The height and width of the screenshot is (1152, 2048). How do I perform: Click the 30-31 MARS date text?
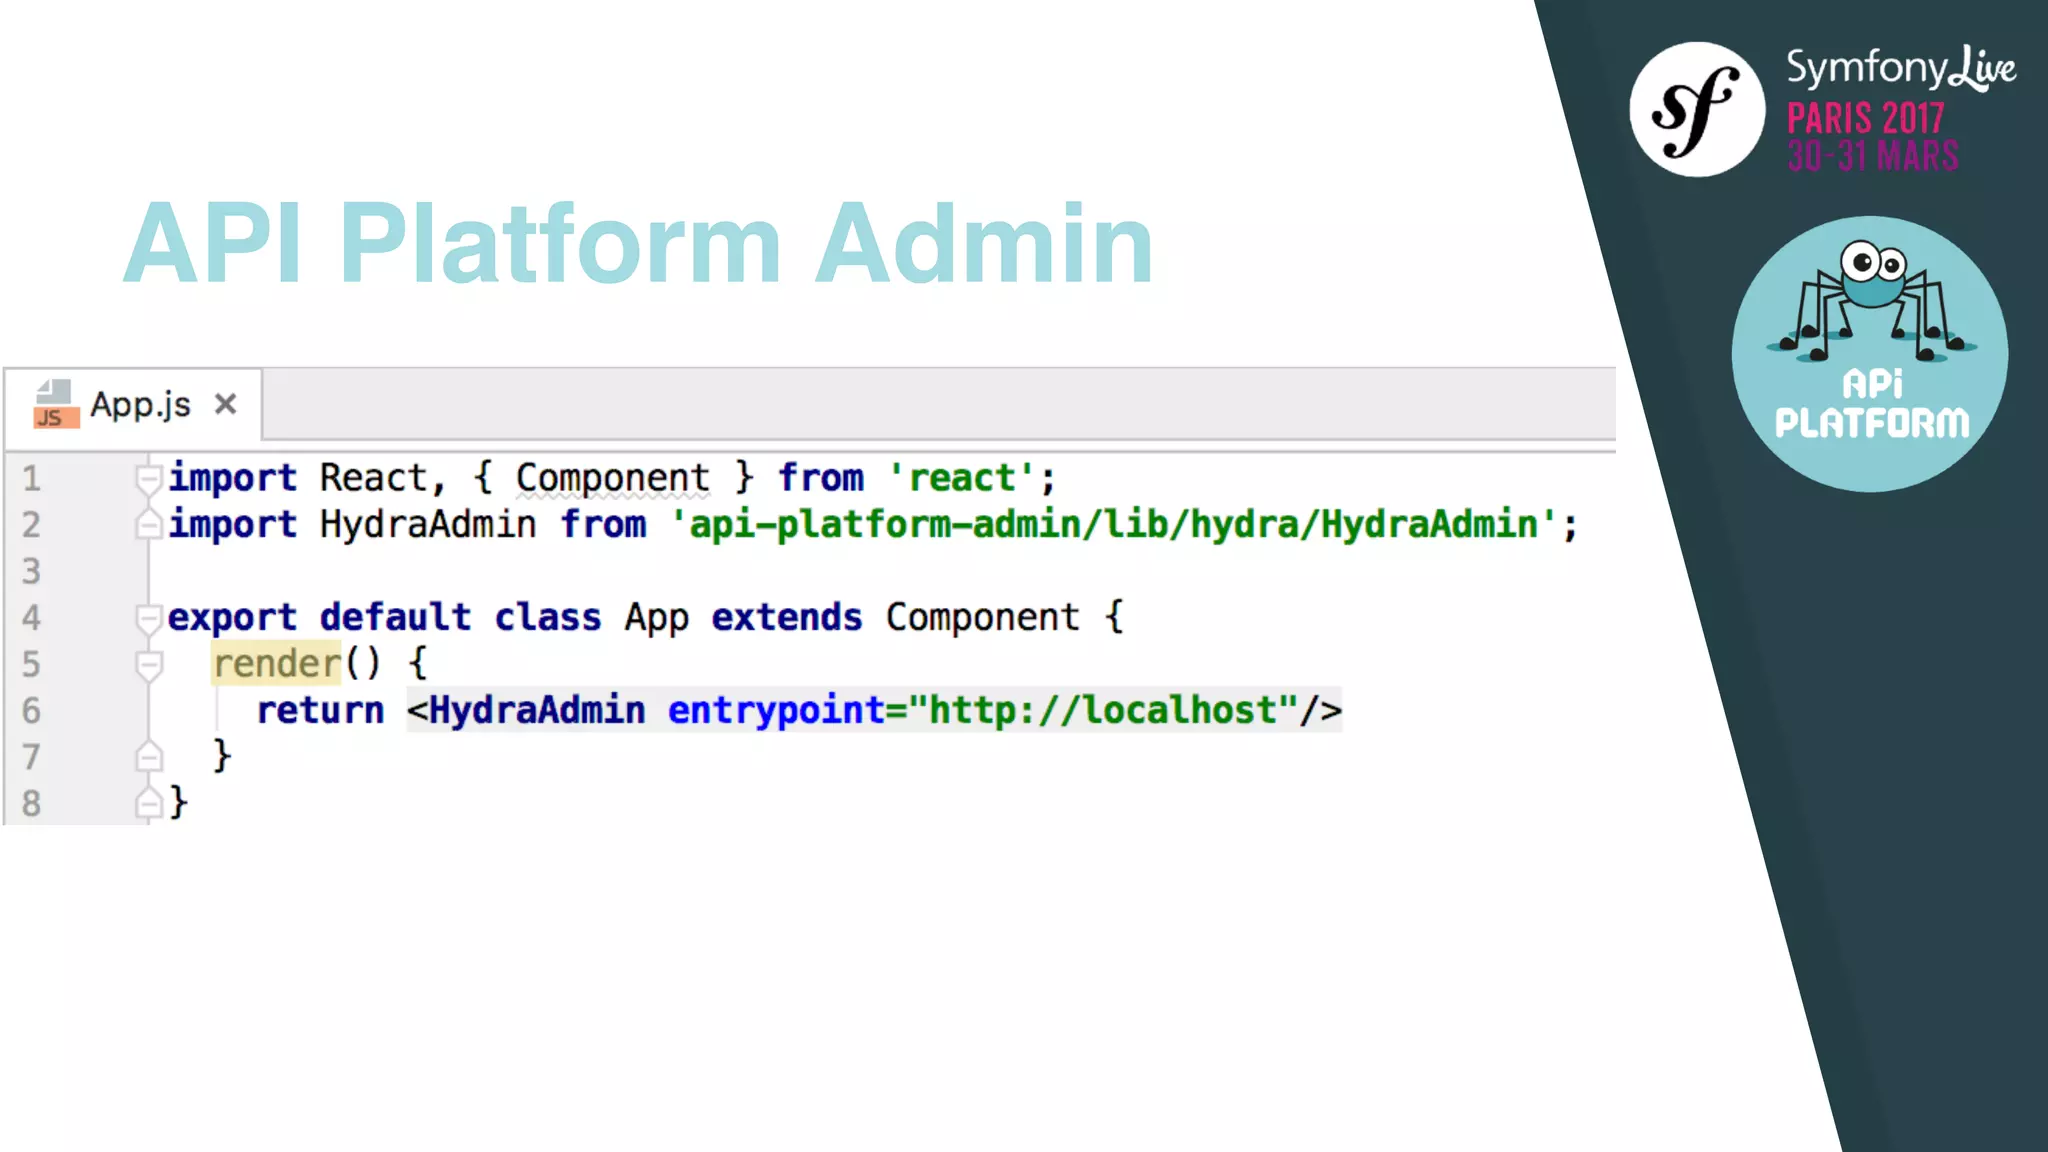[x=1873, y=155]
